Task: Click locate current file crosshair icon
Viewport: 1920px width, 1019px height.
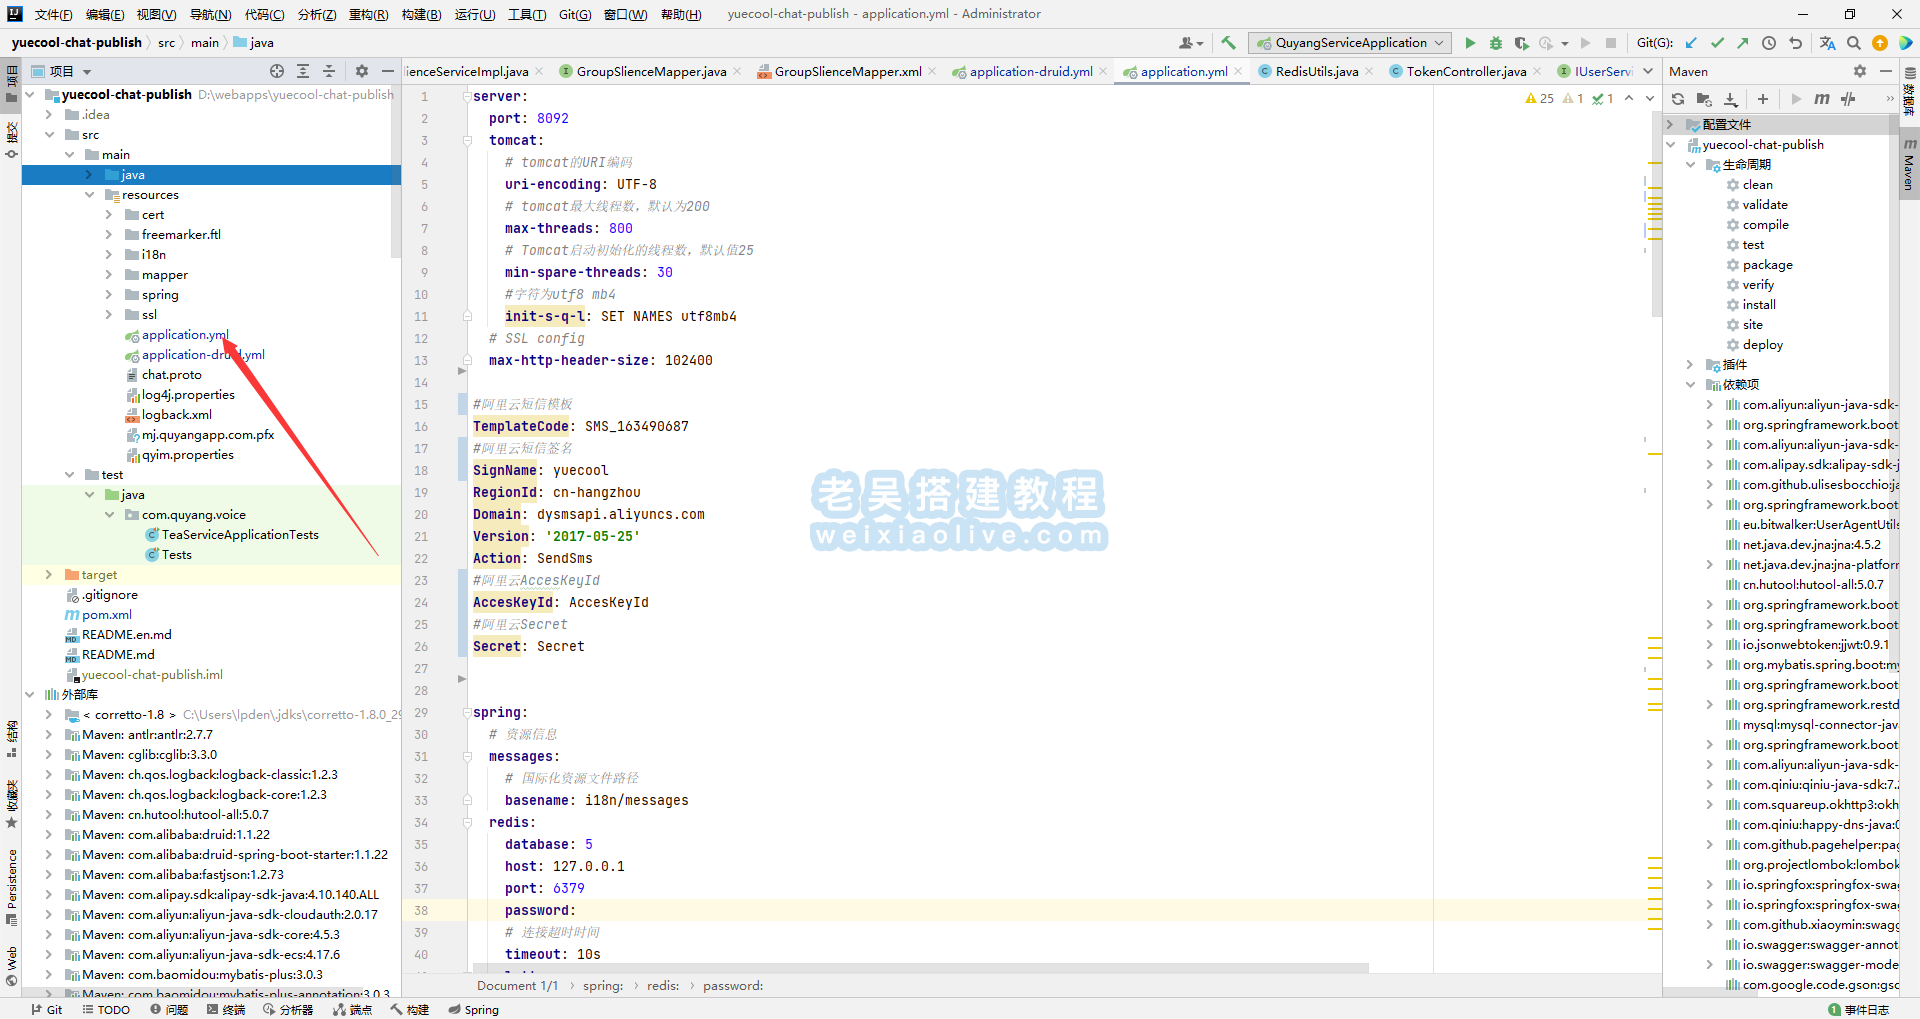Action: pos(277,71)
